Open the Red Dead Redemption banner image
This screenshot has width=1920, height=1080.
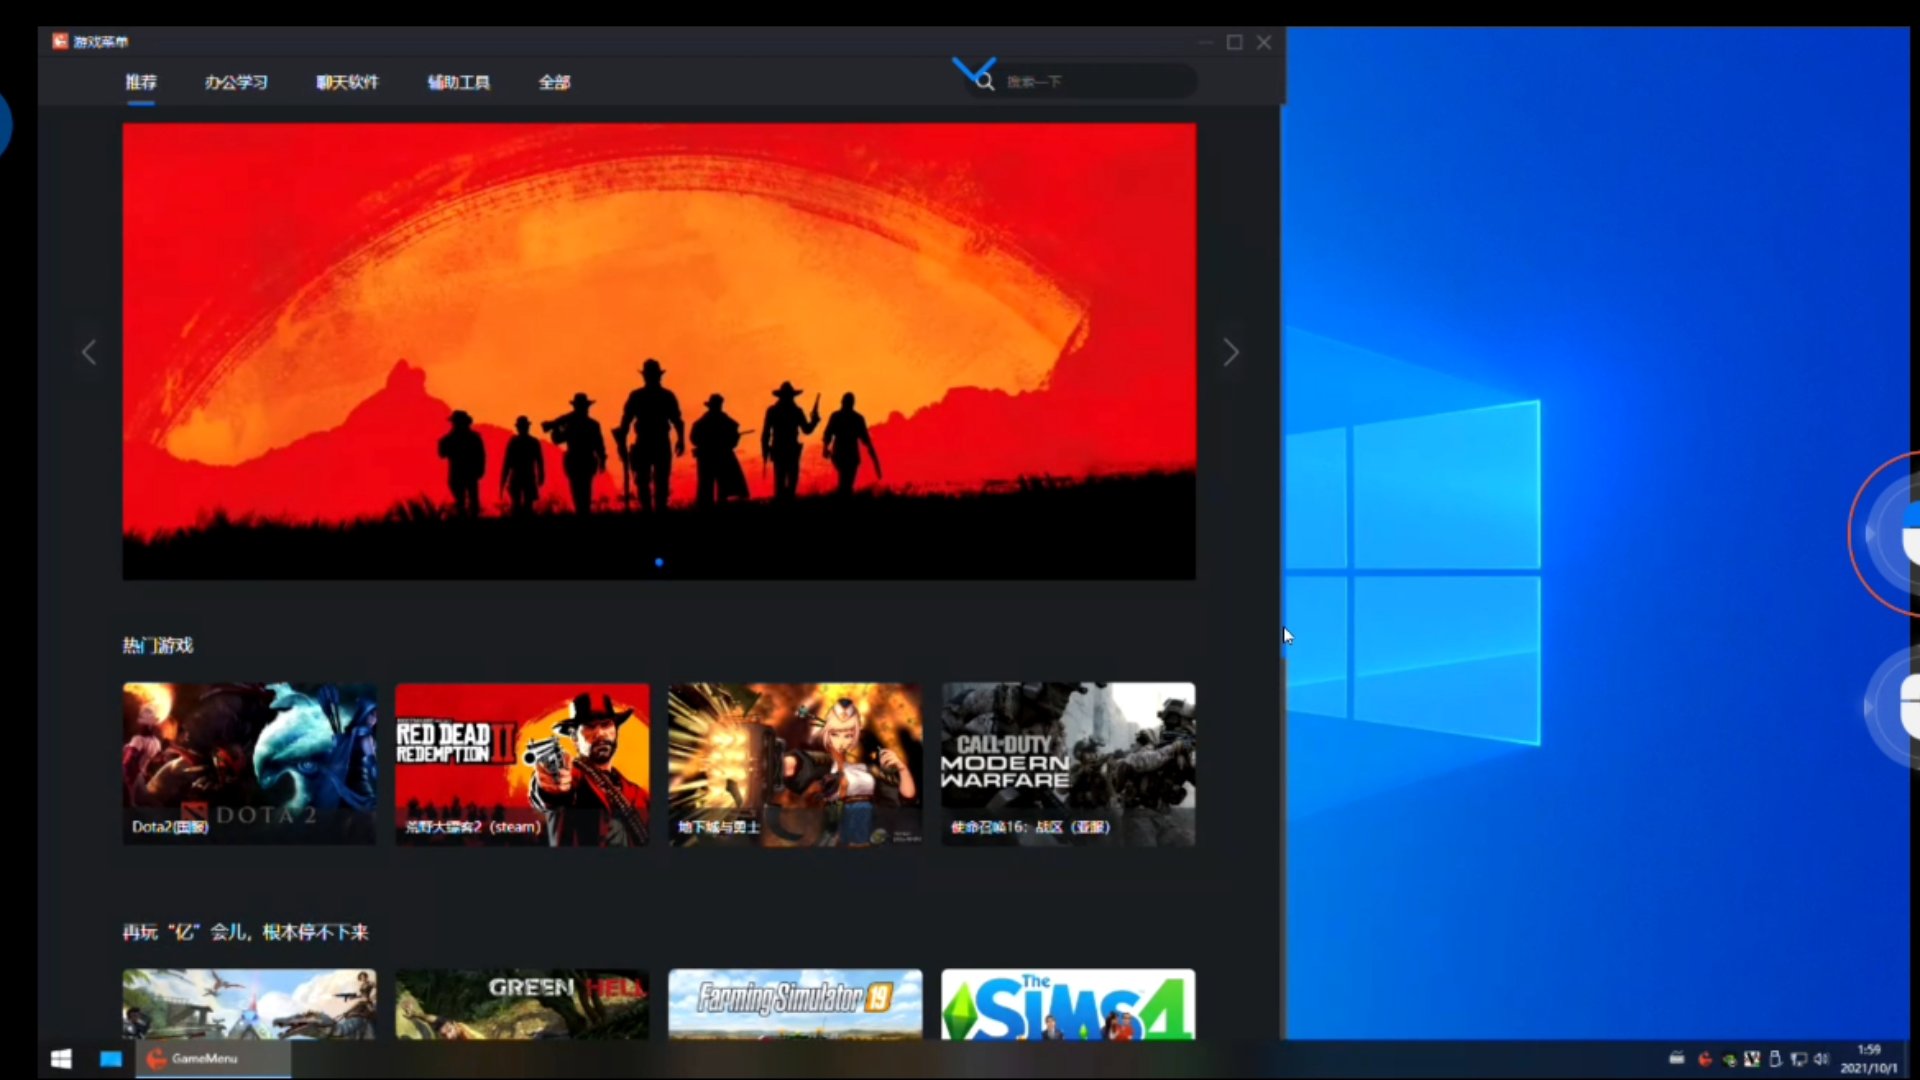click(659, 351)
